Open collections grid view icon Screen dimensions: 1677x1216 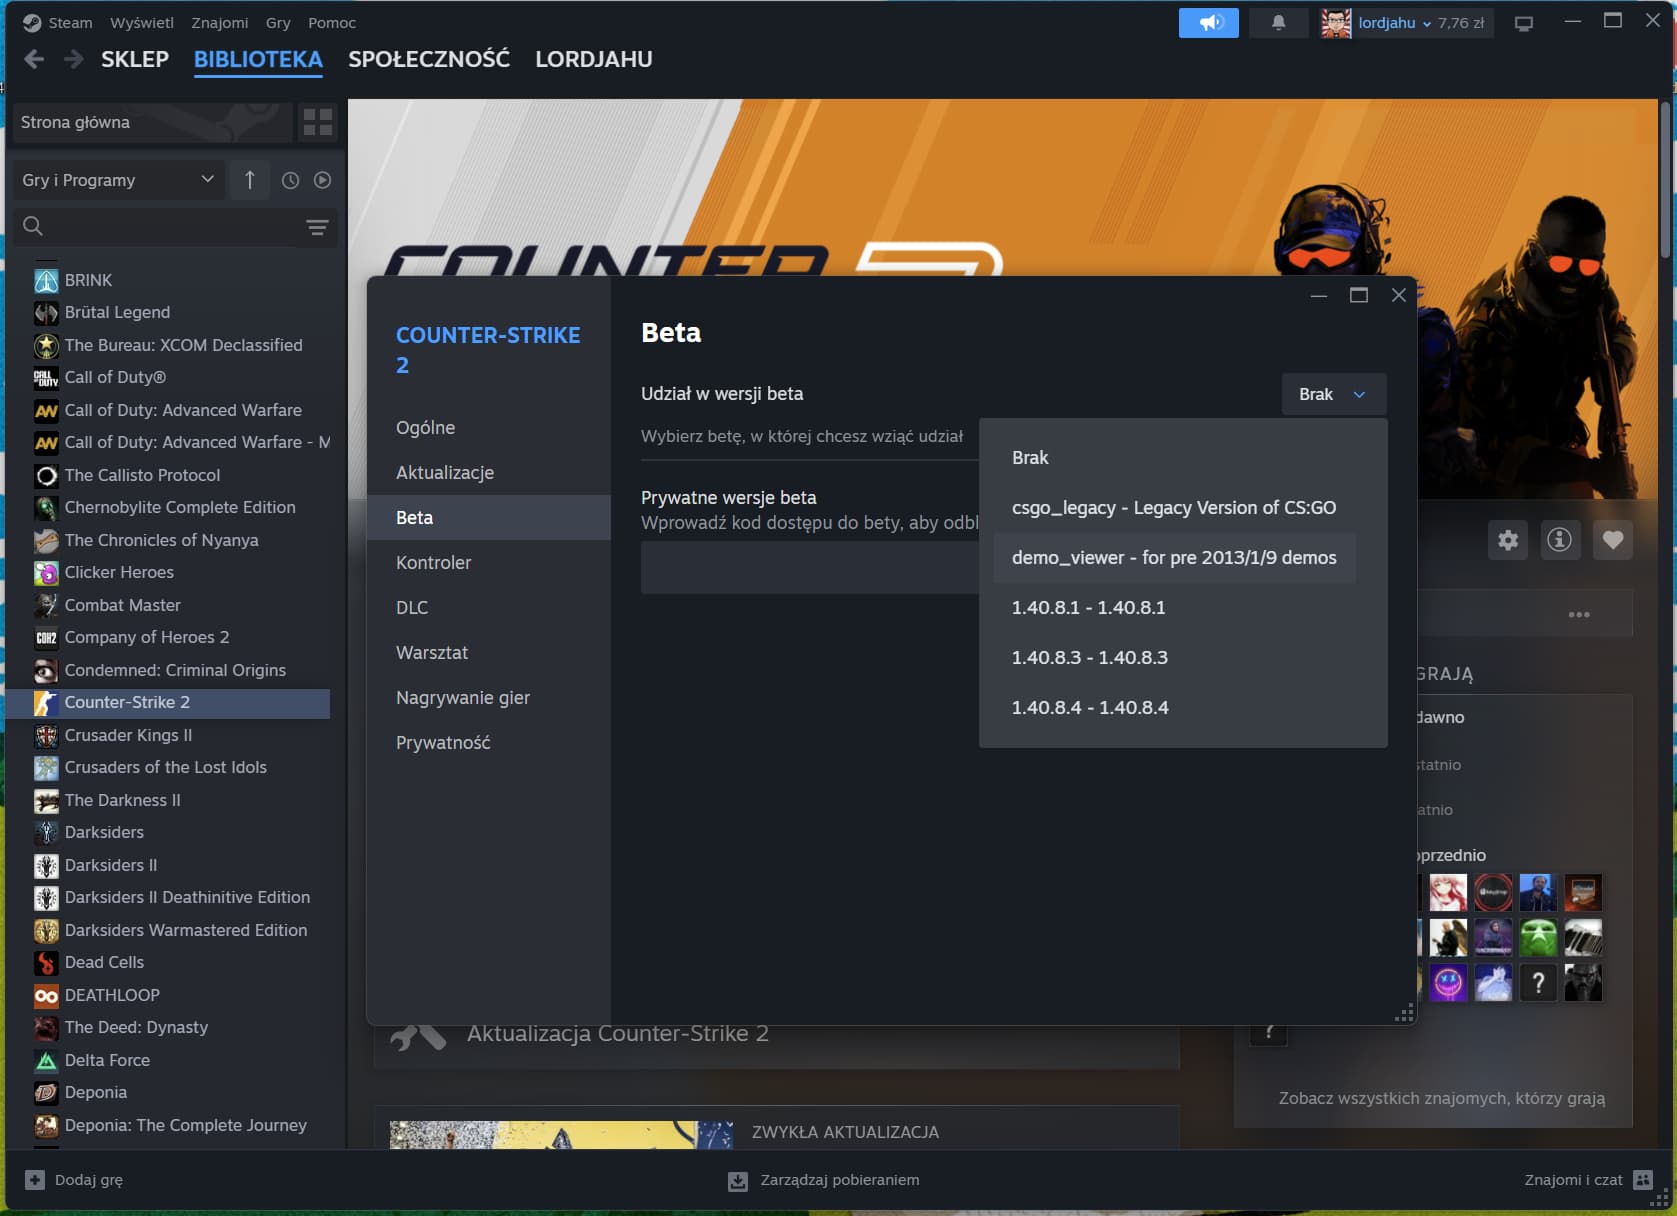click(x=318, y=122)
